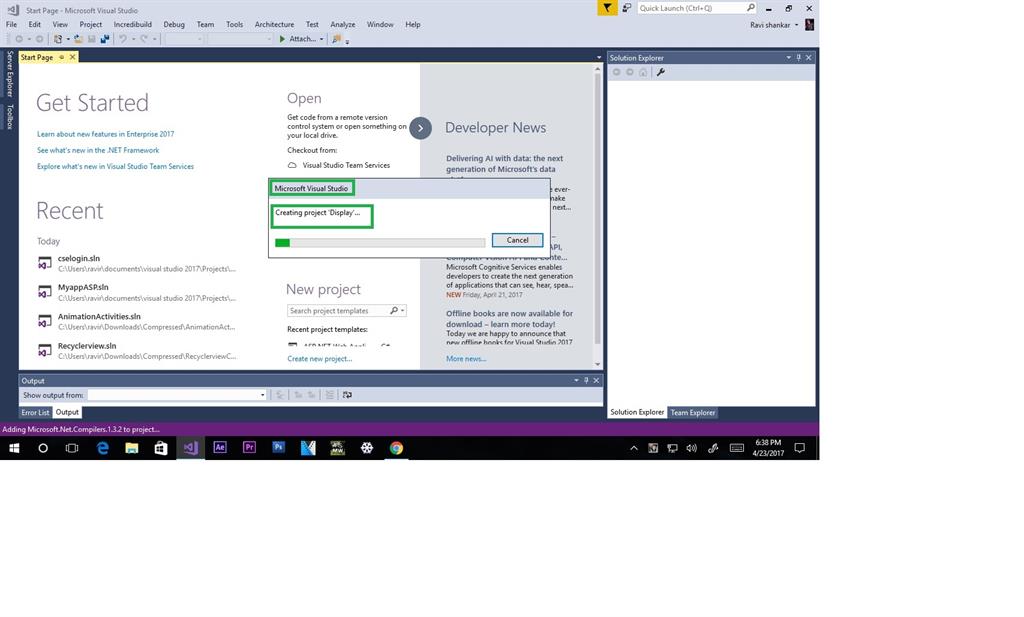Open Explore what's new in Team Services link
This screenshot has width=1024, height=617.
point(116,166)
